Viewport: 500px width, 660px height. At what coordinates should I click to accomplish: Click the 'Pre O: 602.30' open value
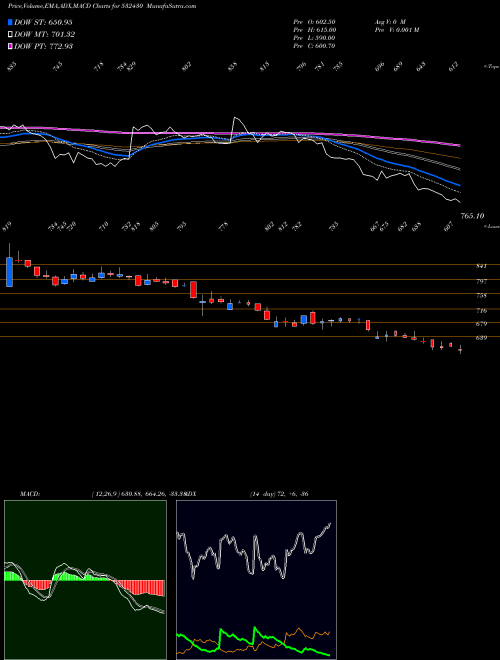point(314,22)
